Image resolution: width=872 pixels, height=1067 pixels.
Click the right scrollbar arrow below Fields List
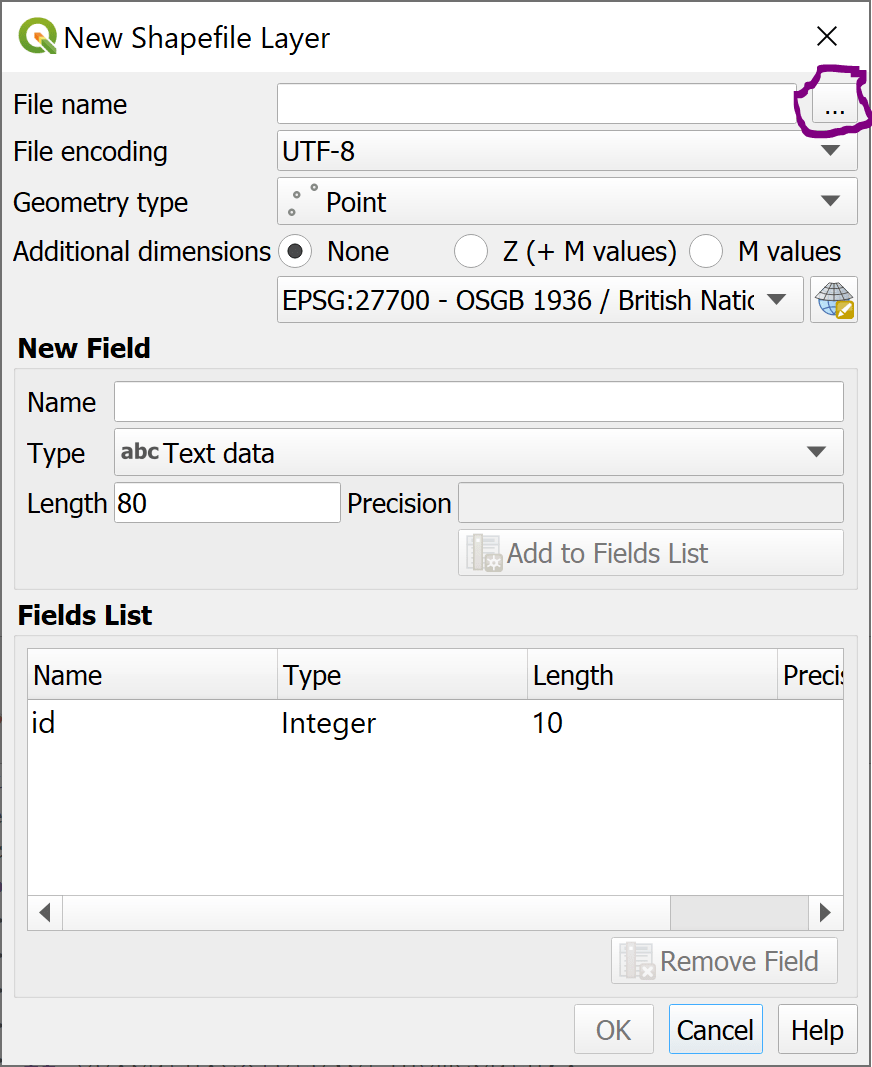coord(826,912)
